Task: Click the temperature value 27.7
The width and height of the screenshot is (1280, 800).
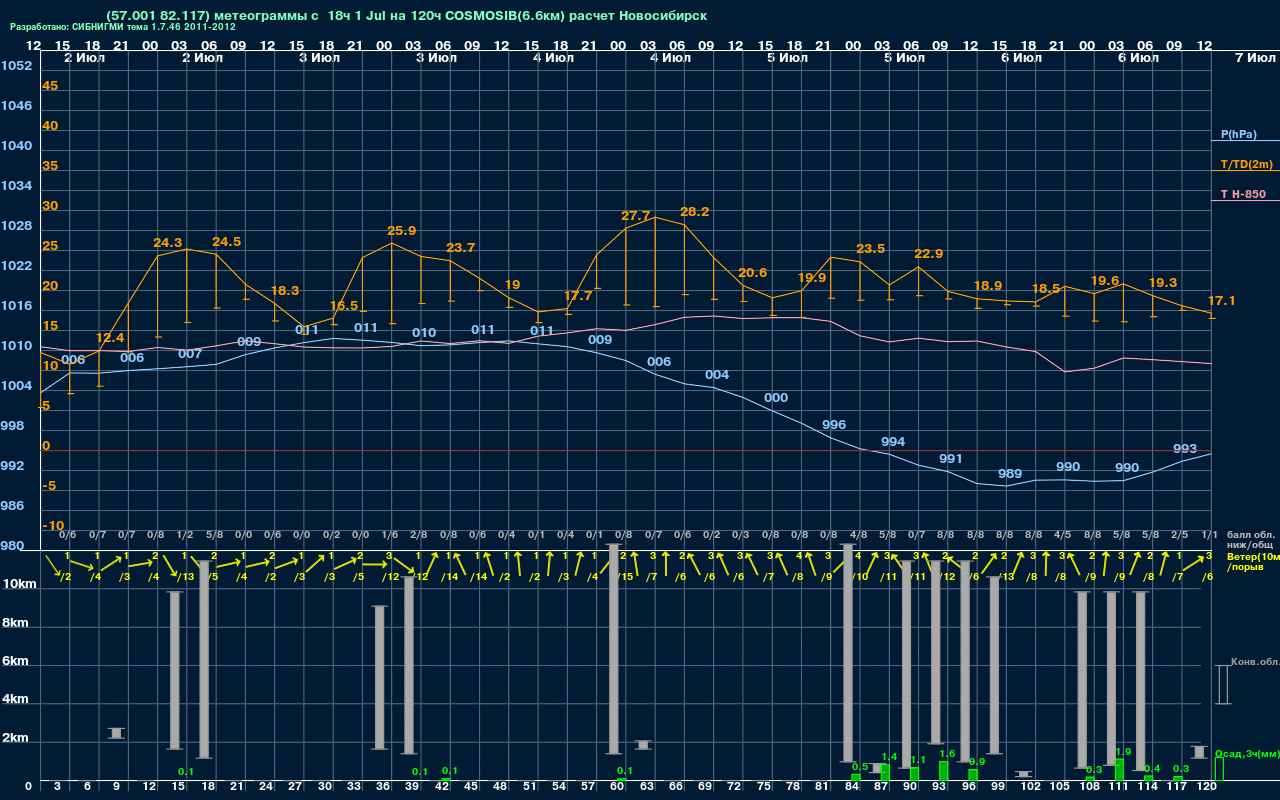Action: click(635, 216)
